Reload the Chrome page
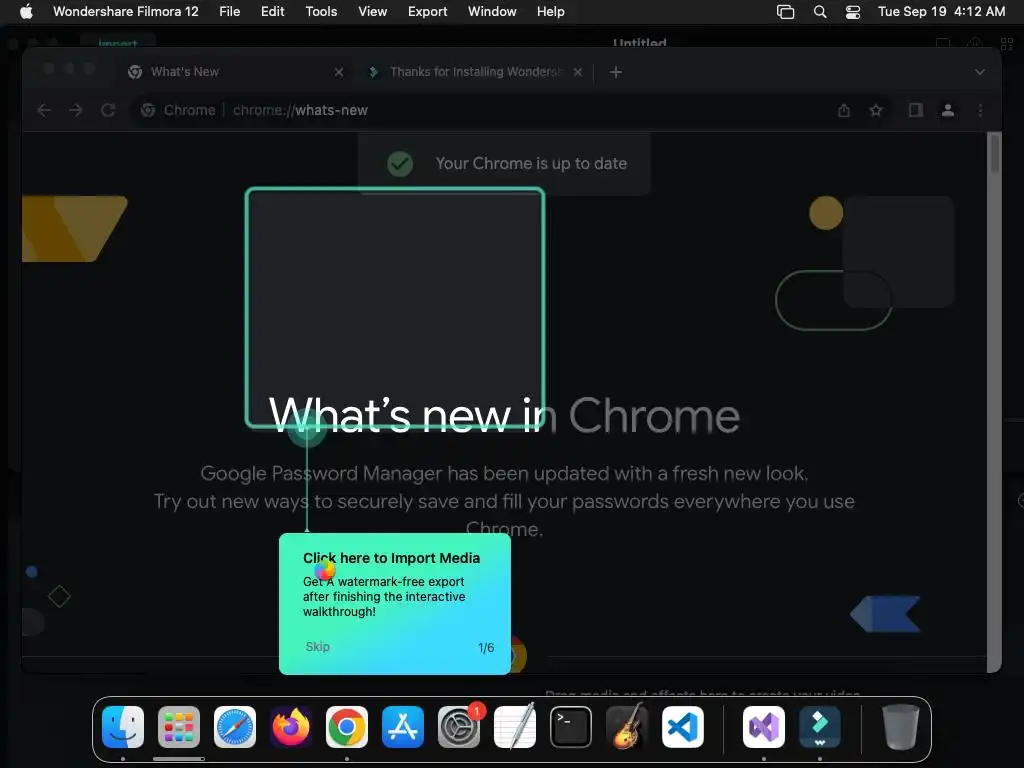Image resolution: width=1024 pixels, height=768 pixels. 108,110
